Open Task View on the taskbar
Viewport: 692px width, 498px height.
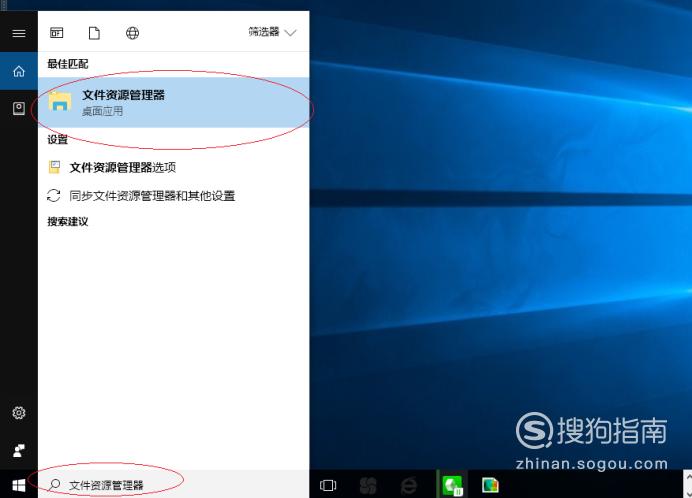328,485
